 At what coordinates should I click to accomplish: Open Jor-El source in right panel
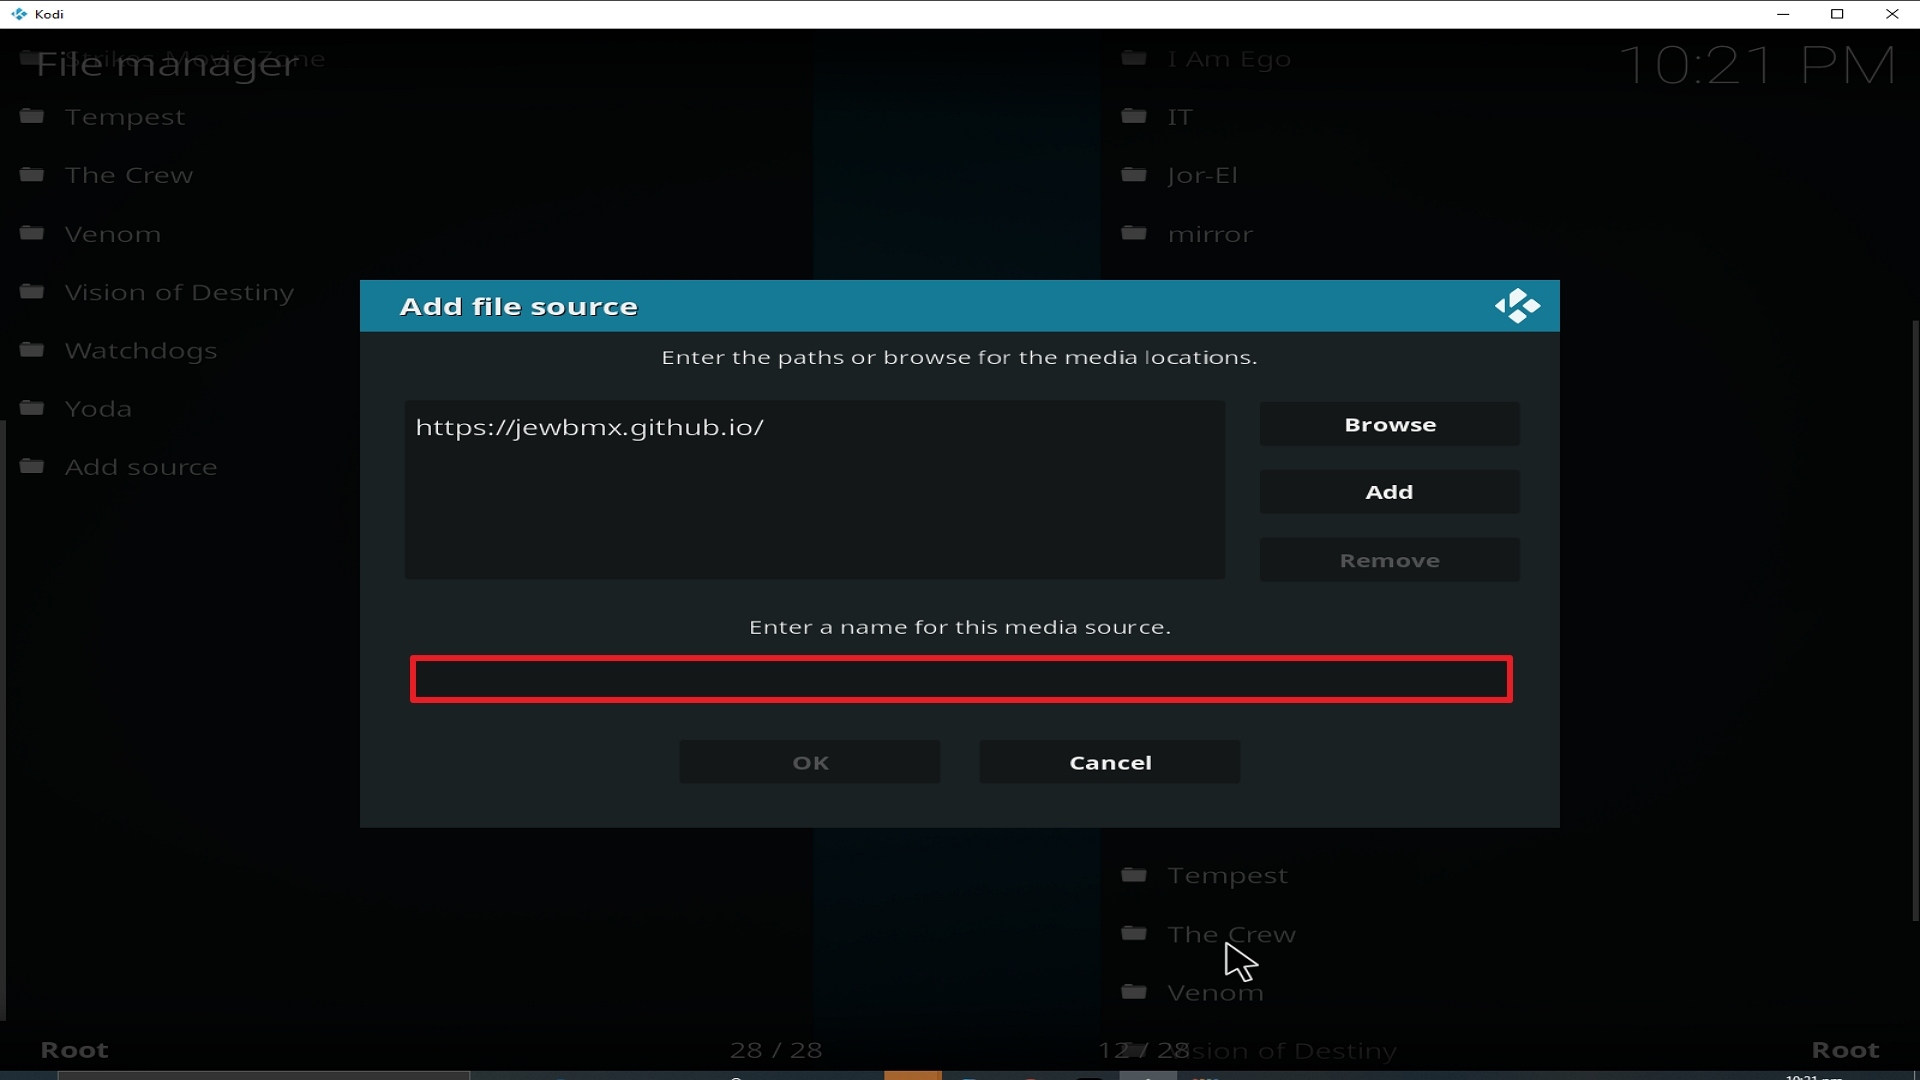coord(1203,176)
